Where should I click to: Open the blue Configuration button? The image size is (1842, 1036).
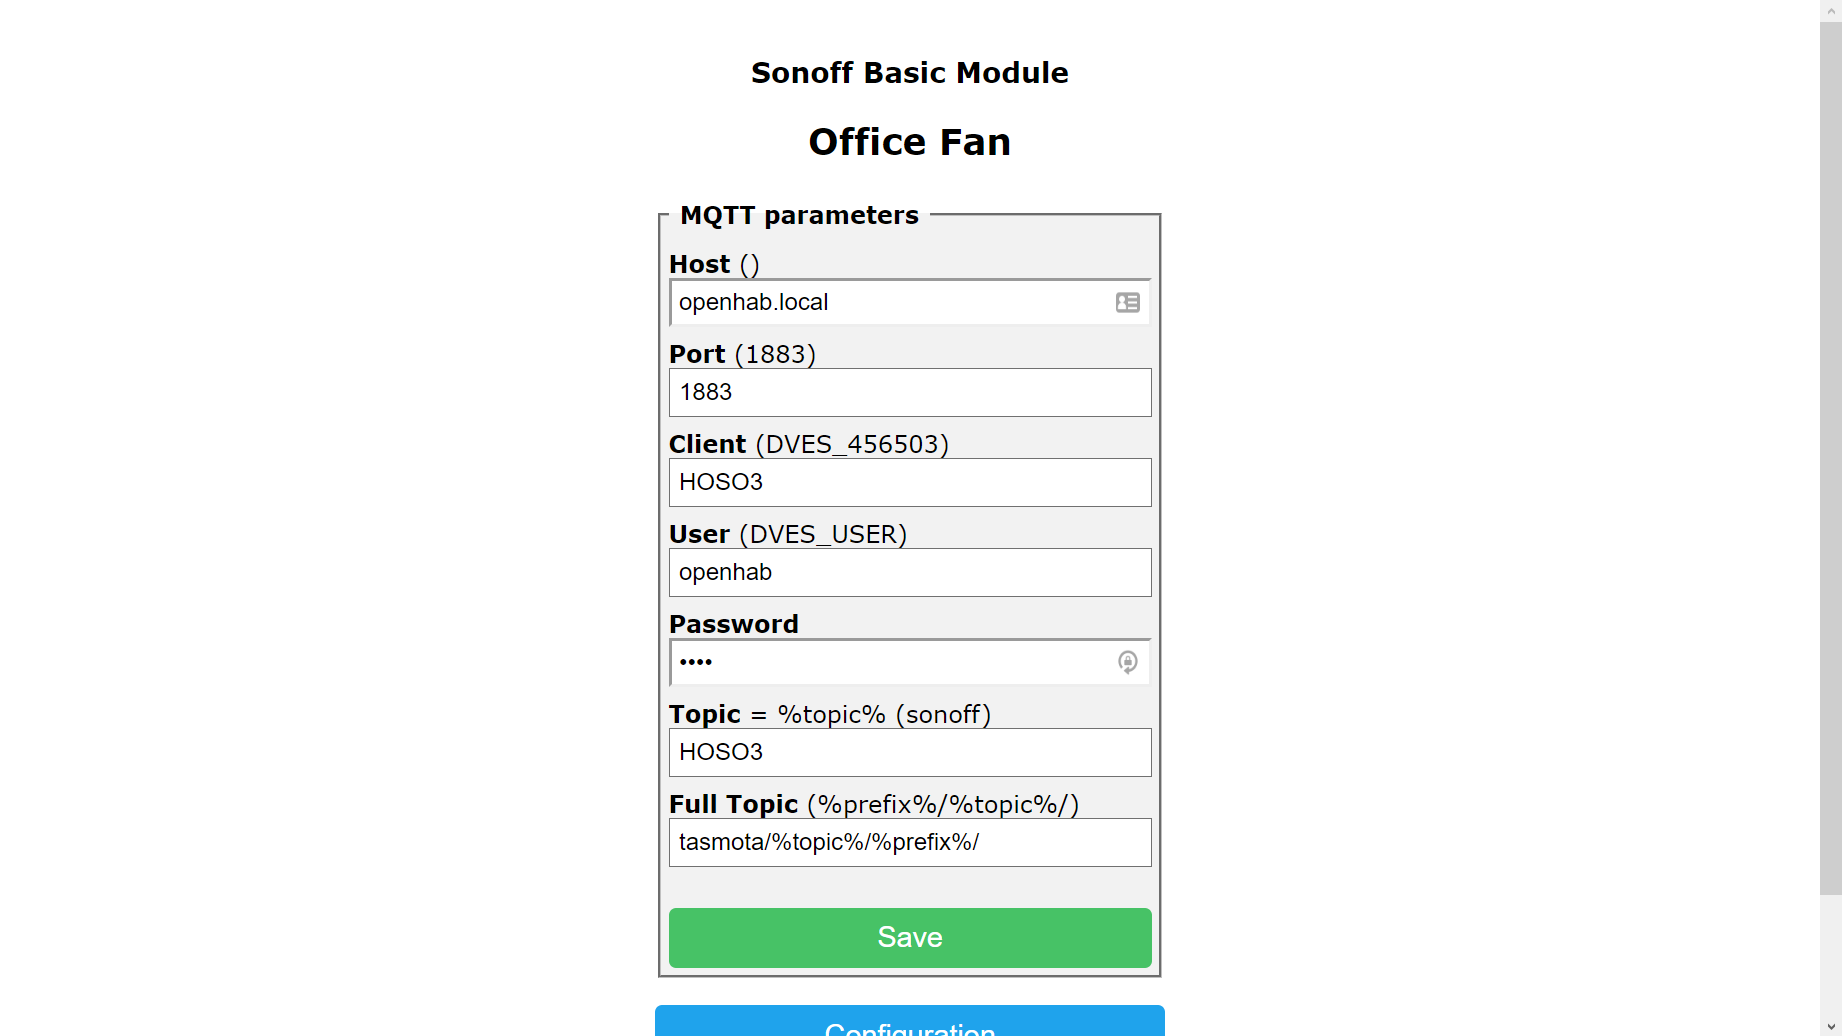tap(909, 1024)
